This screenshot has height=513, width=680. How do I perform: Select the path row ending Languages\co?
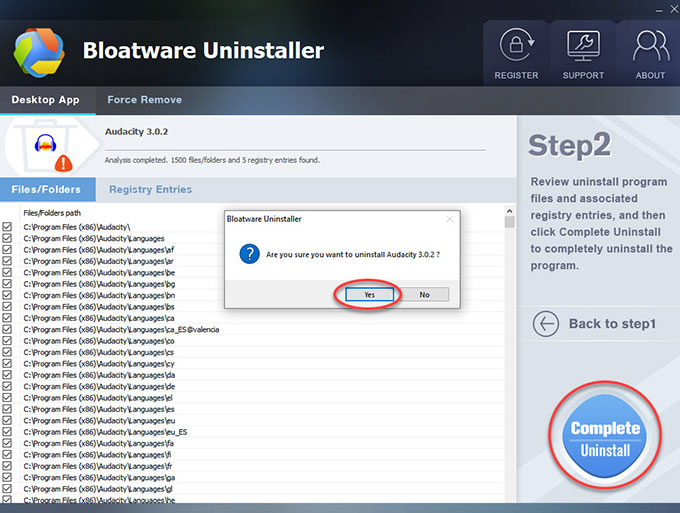click(99, 341)
